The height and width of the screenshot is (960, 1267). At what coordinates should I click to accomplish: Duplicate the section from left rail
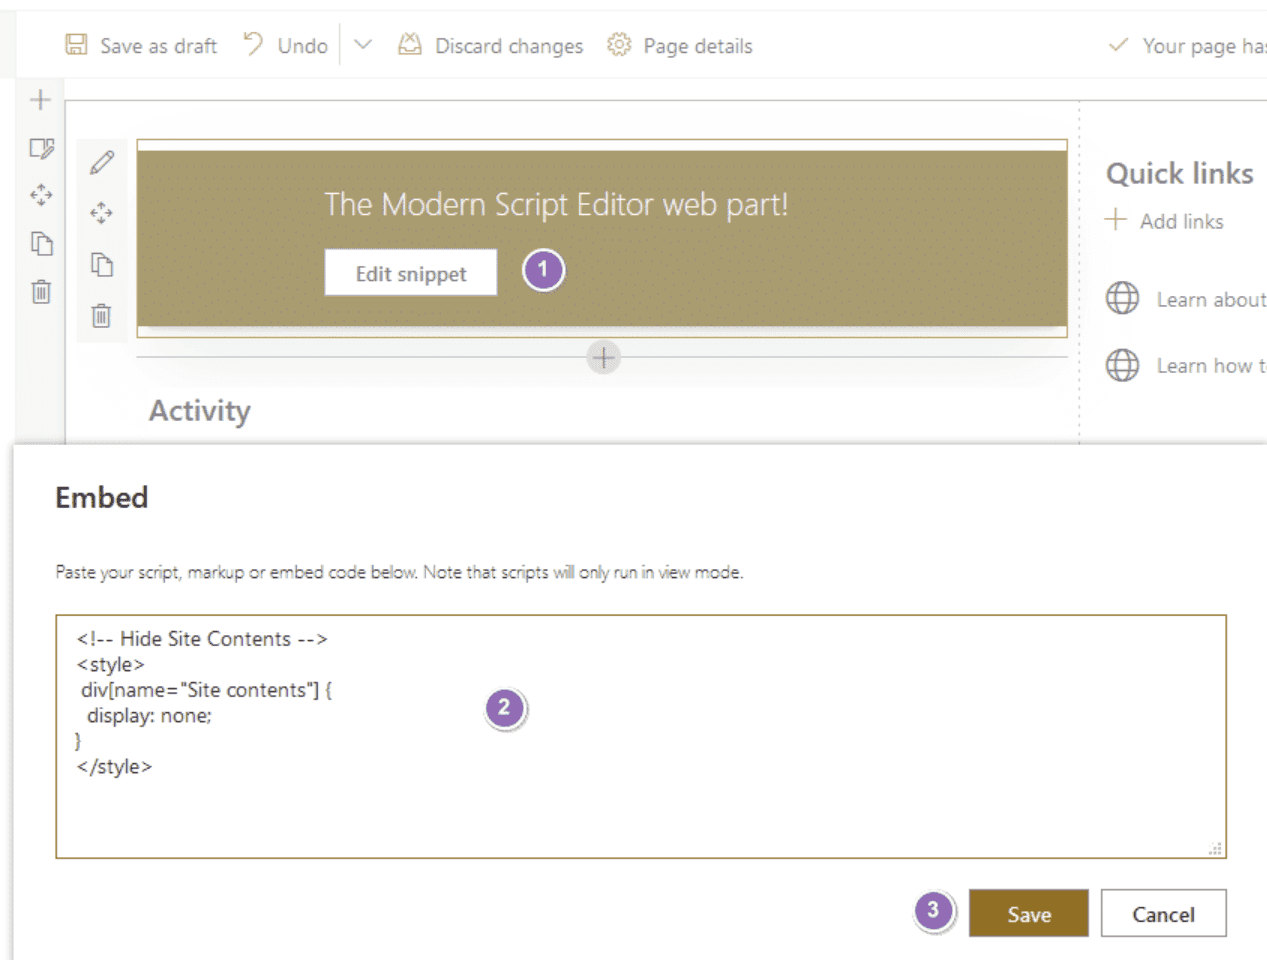click(41, 243)
